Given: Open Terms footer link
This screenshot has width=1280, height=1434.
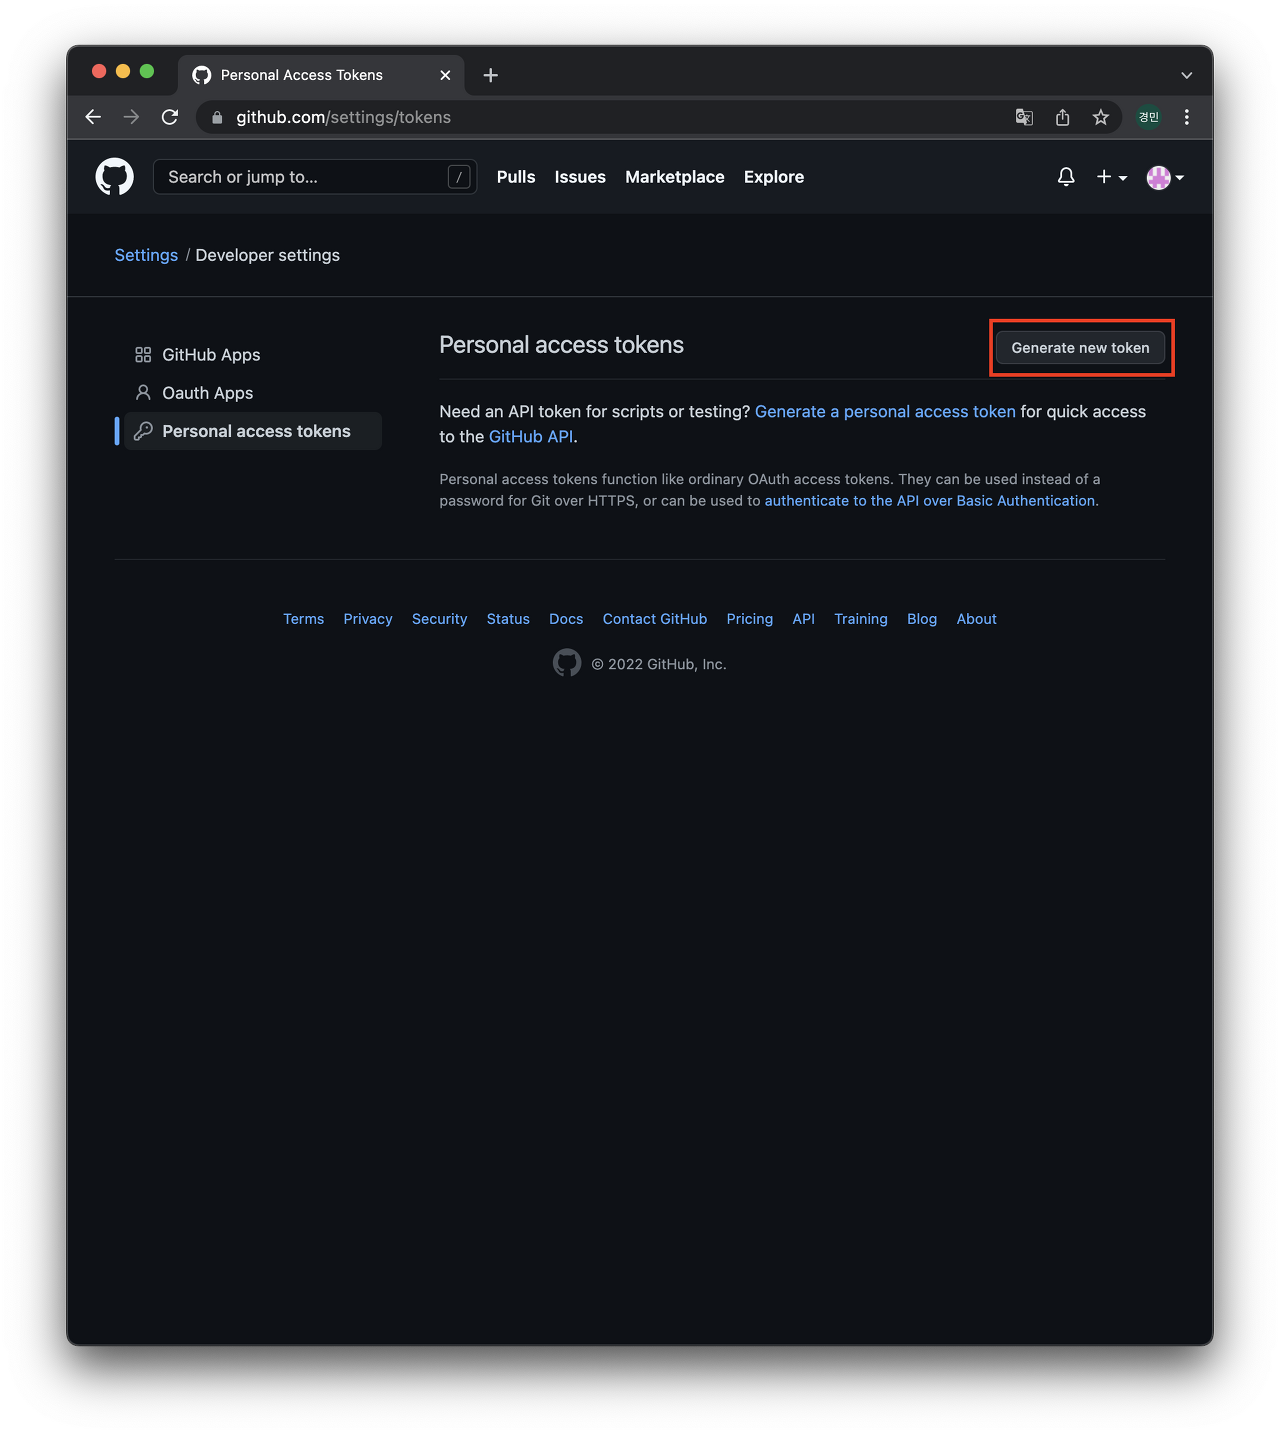Looking at the screenshot, I should pos(303,619).
